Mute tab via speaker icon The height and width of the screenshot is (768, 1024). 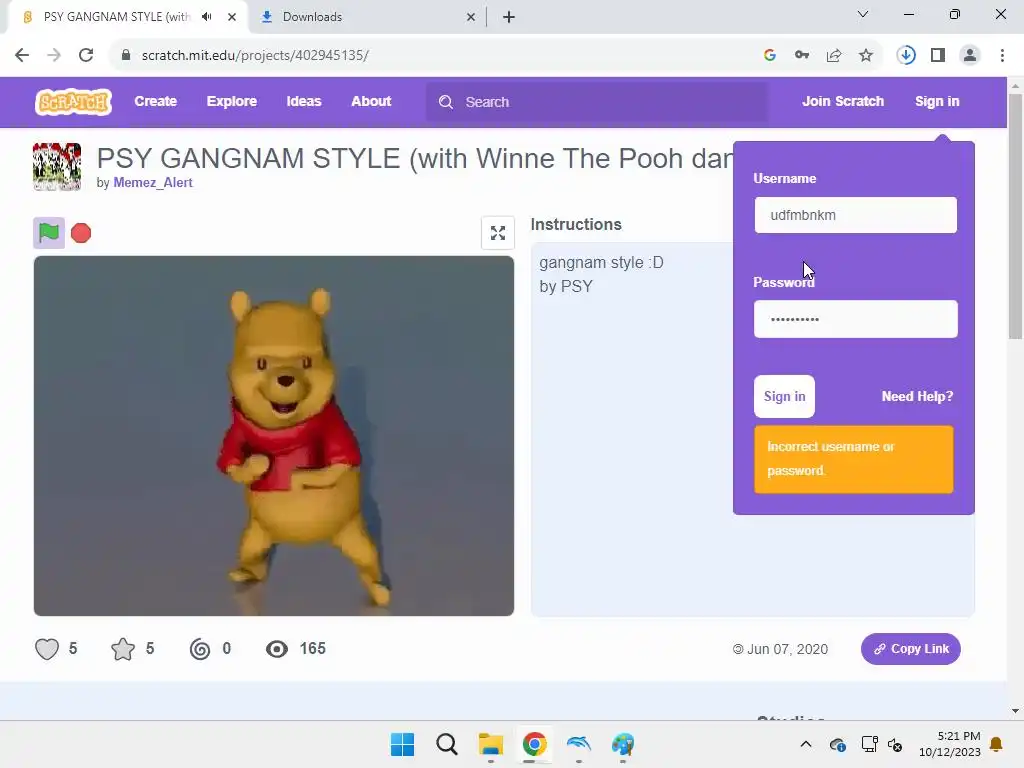207,17
